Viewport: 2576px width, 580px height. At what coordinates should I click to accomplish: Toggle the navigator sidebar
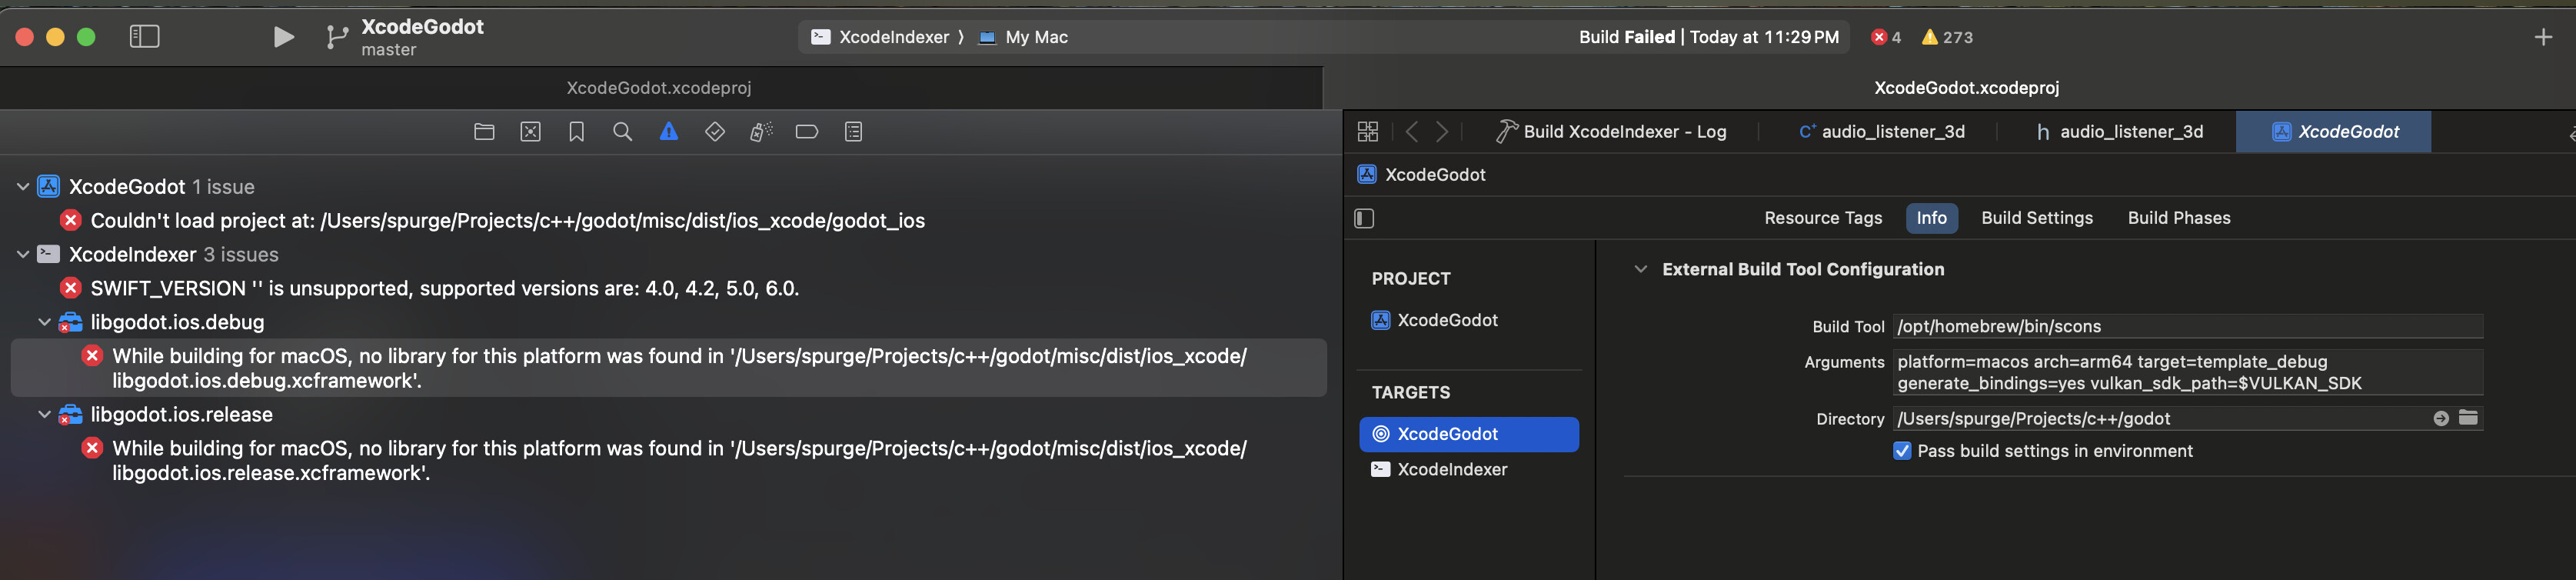[x=145, y=37]
